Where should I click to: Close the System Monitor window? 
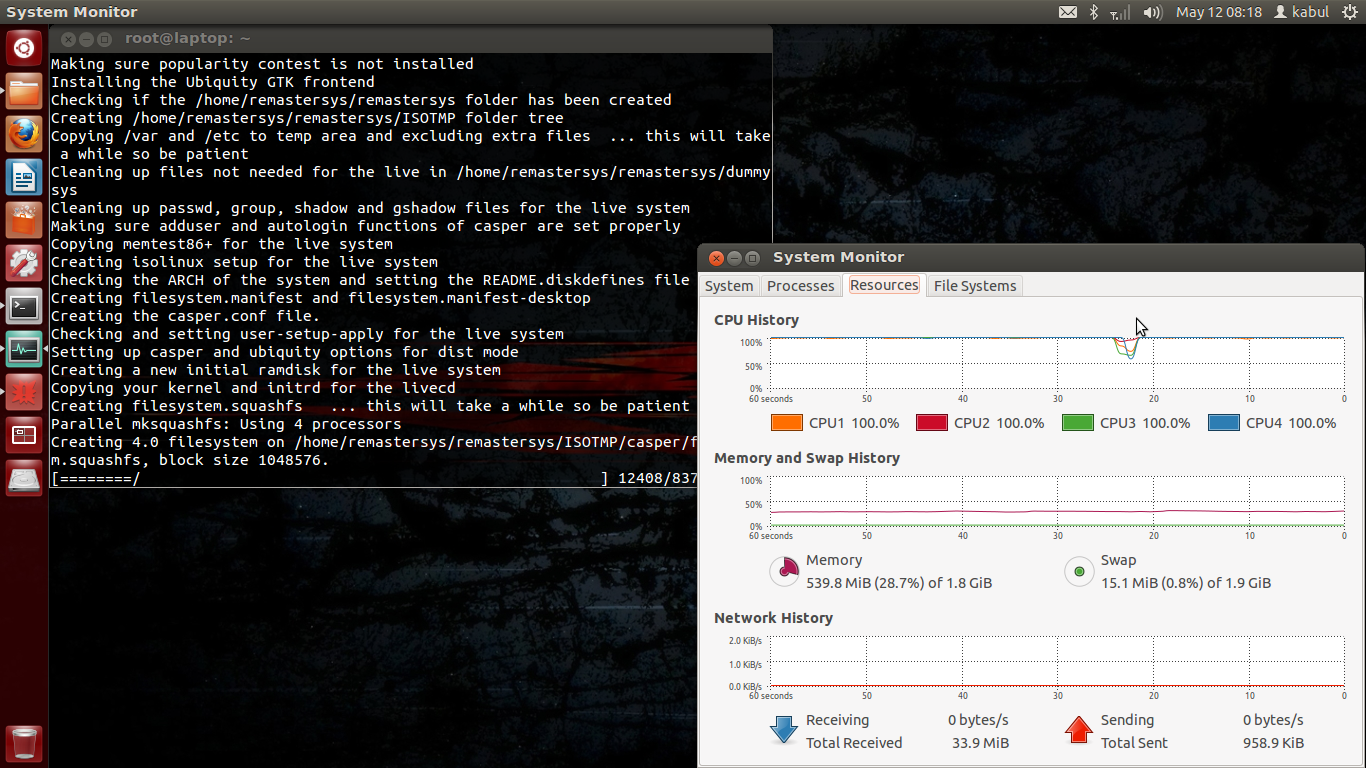(715, 258)
